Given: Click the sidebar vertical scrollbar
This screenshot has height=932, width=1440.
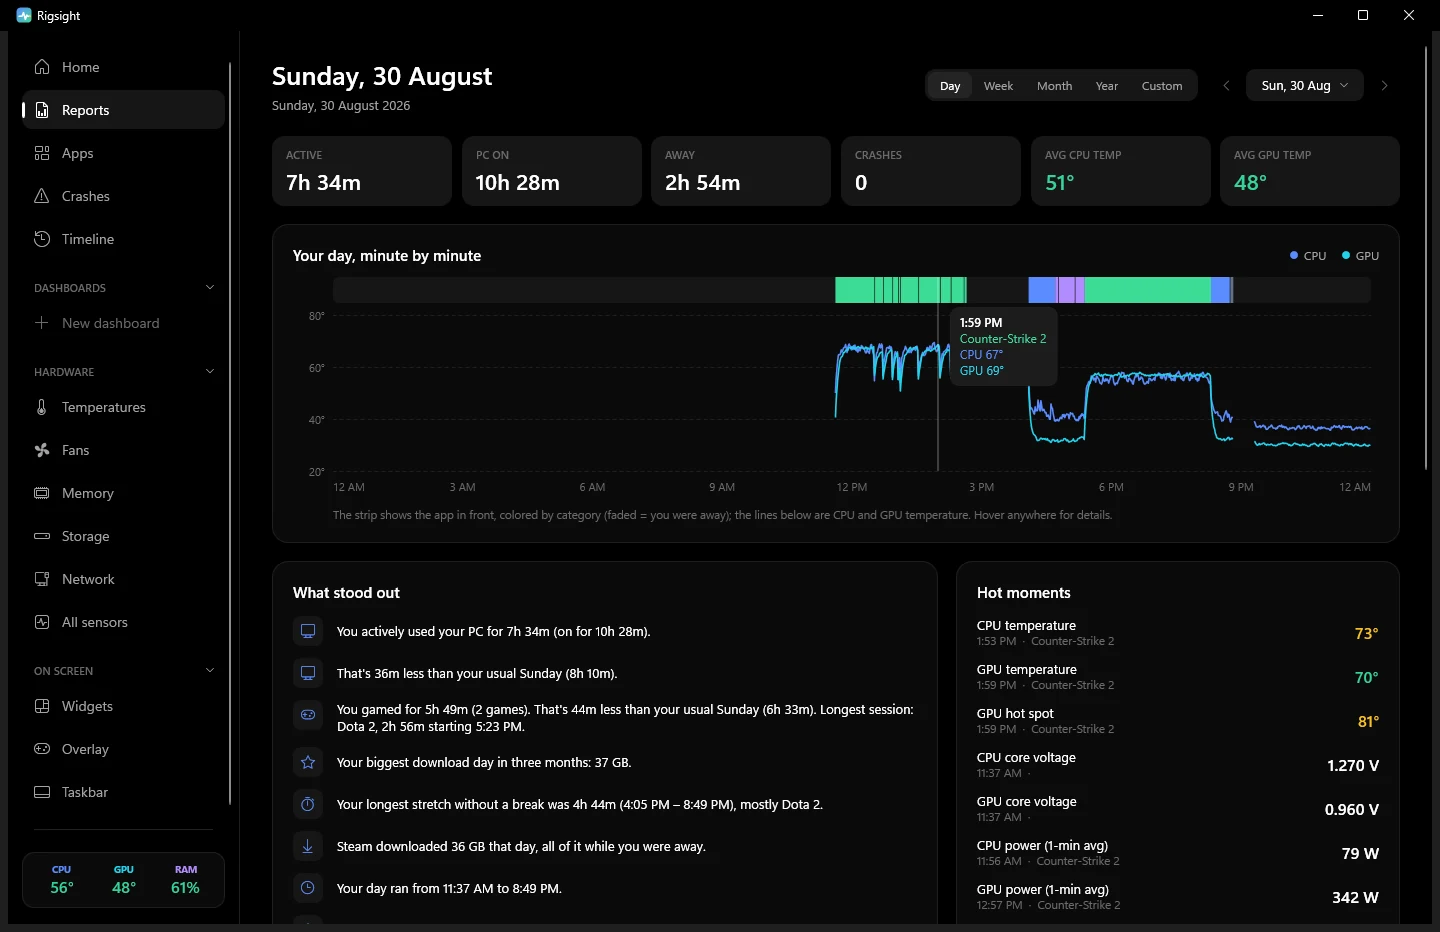Looking at the screenshot, I should [230, 432].
